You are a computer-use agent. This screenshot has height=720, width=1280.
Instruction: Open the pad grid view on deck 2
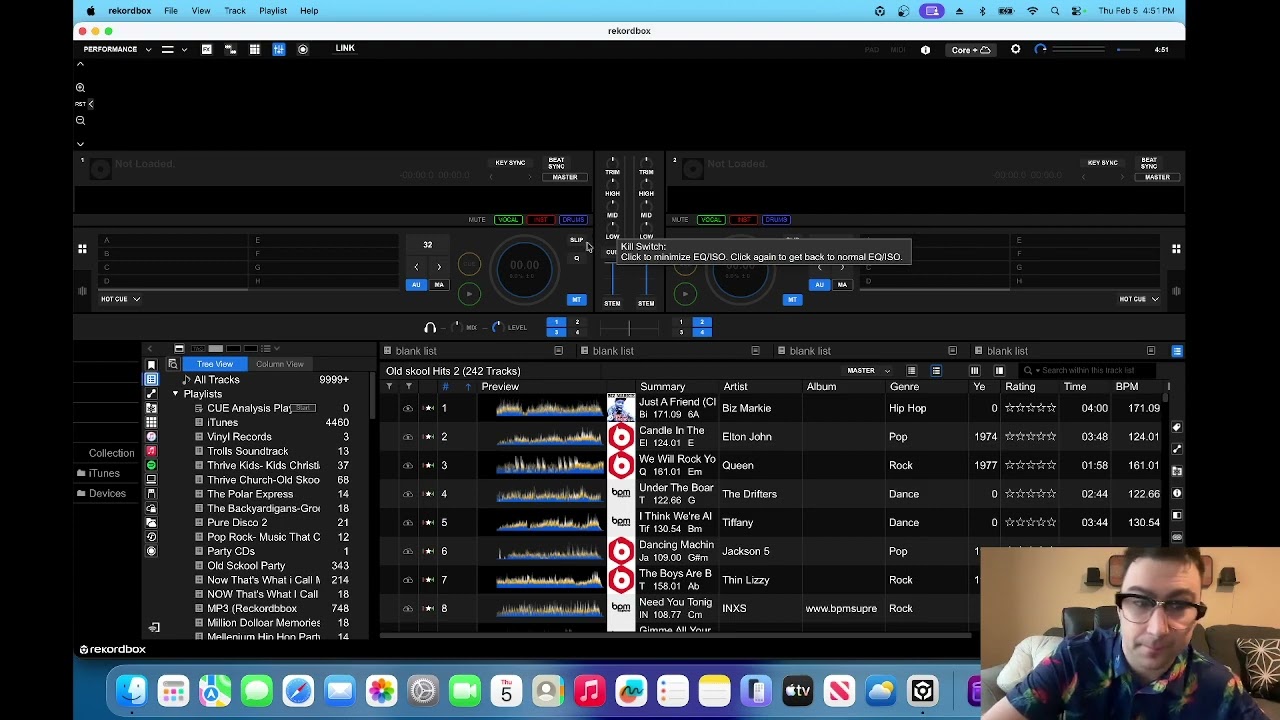1176,249
